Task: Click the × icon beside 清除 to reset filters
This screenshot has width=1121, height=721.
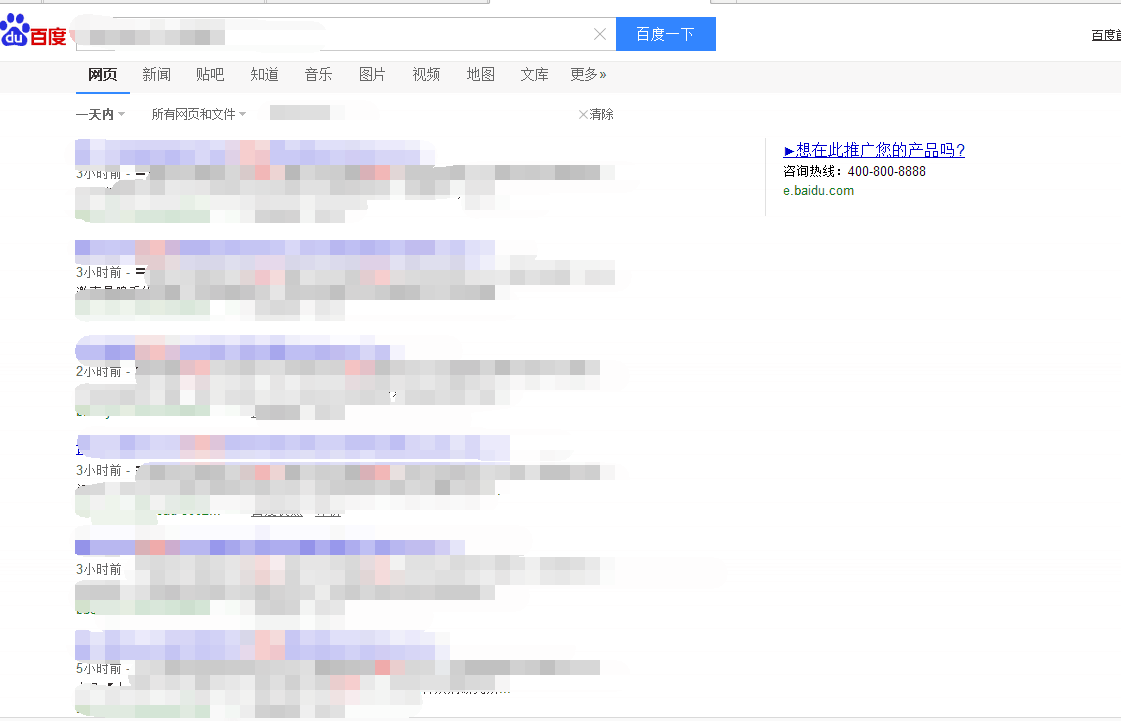Action: click(x=583, y=114)
